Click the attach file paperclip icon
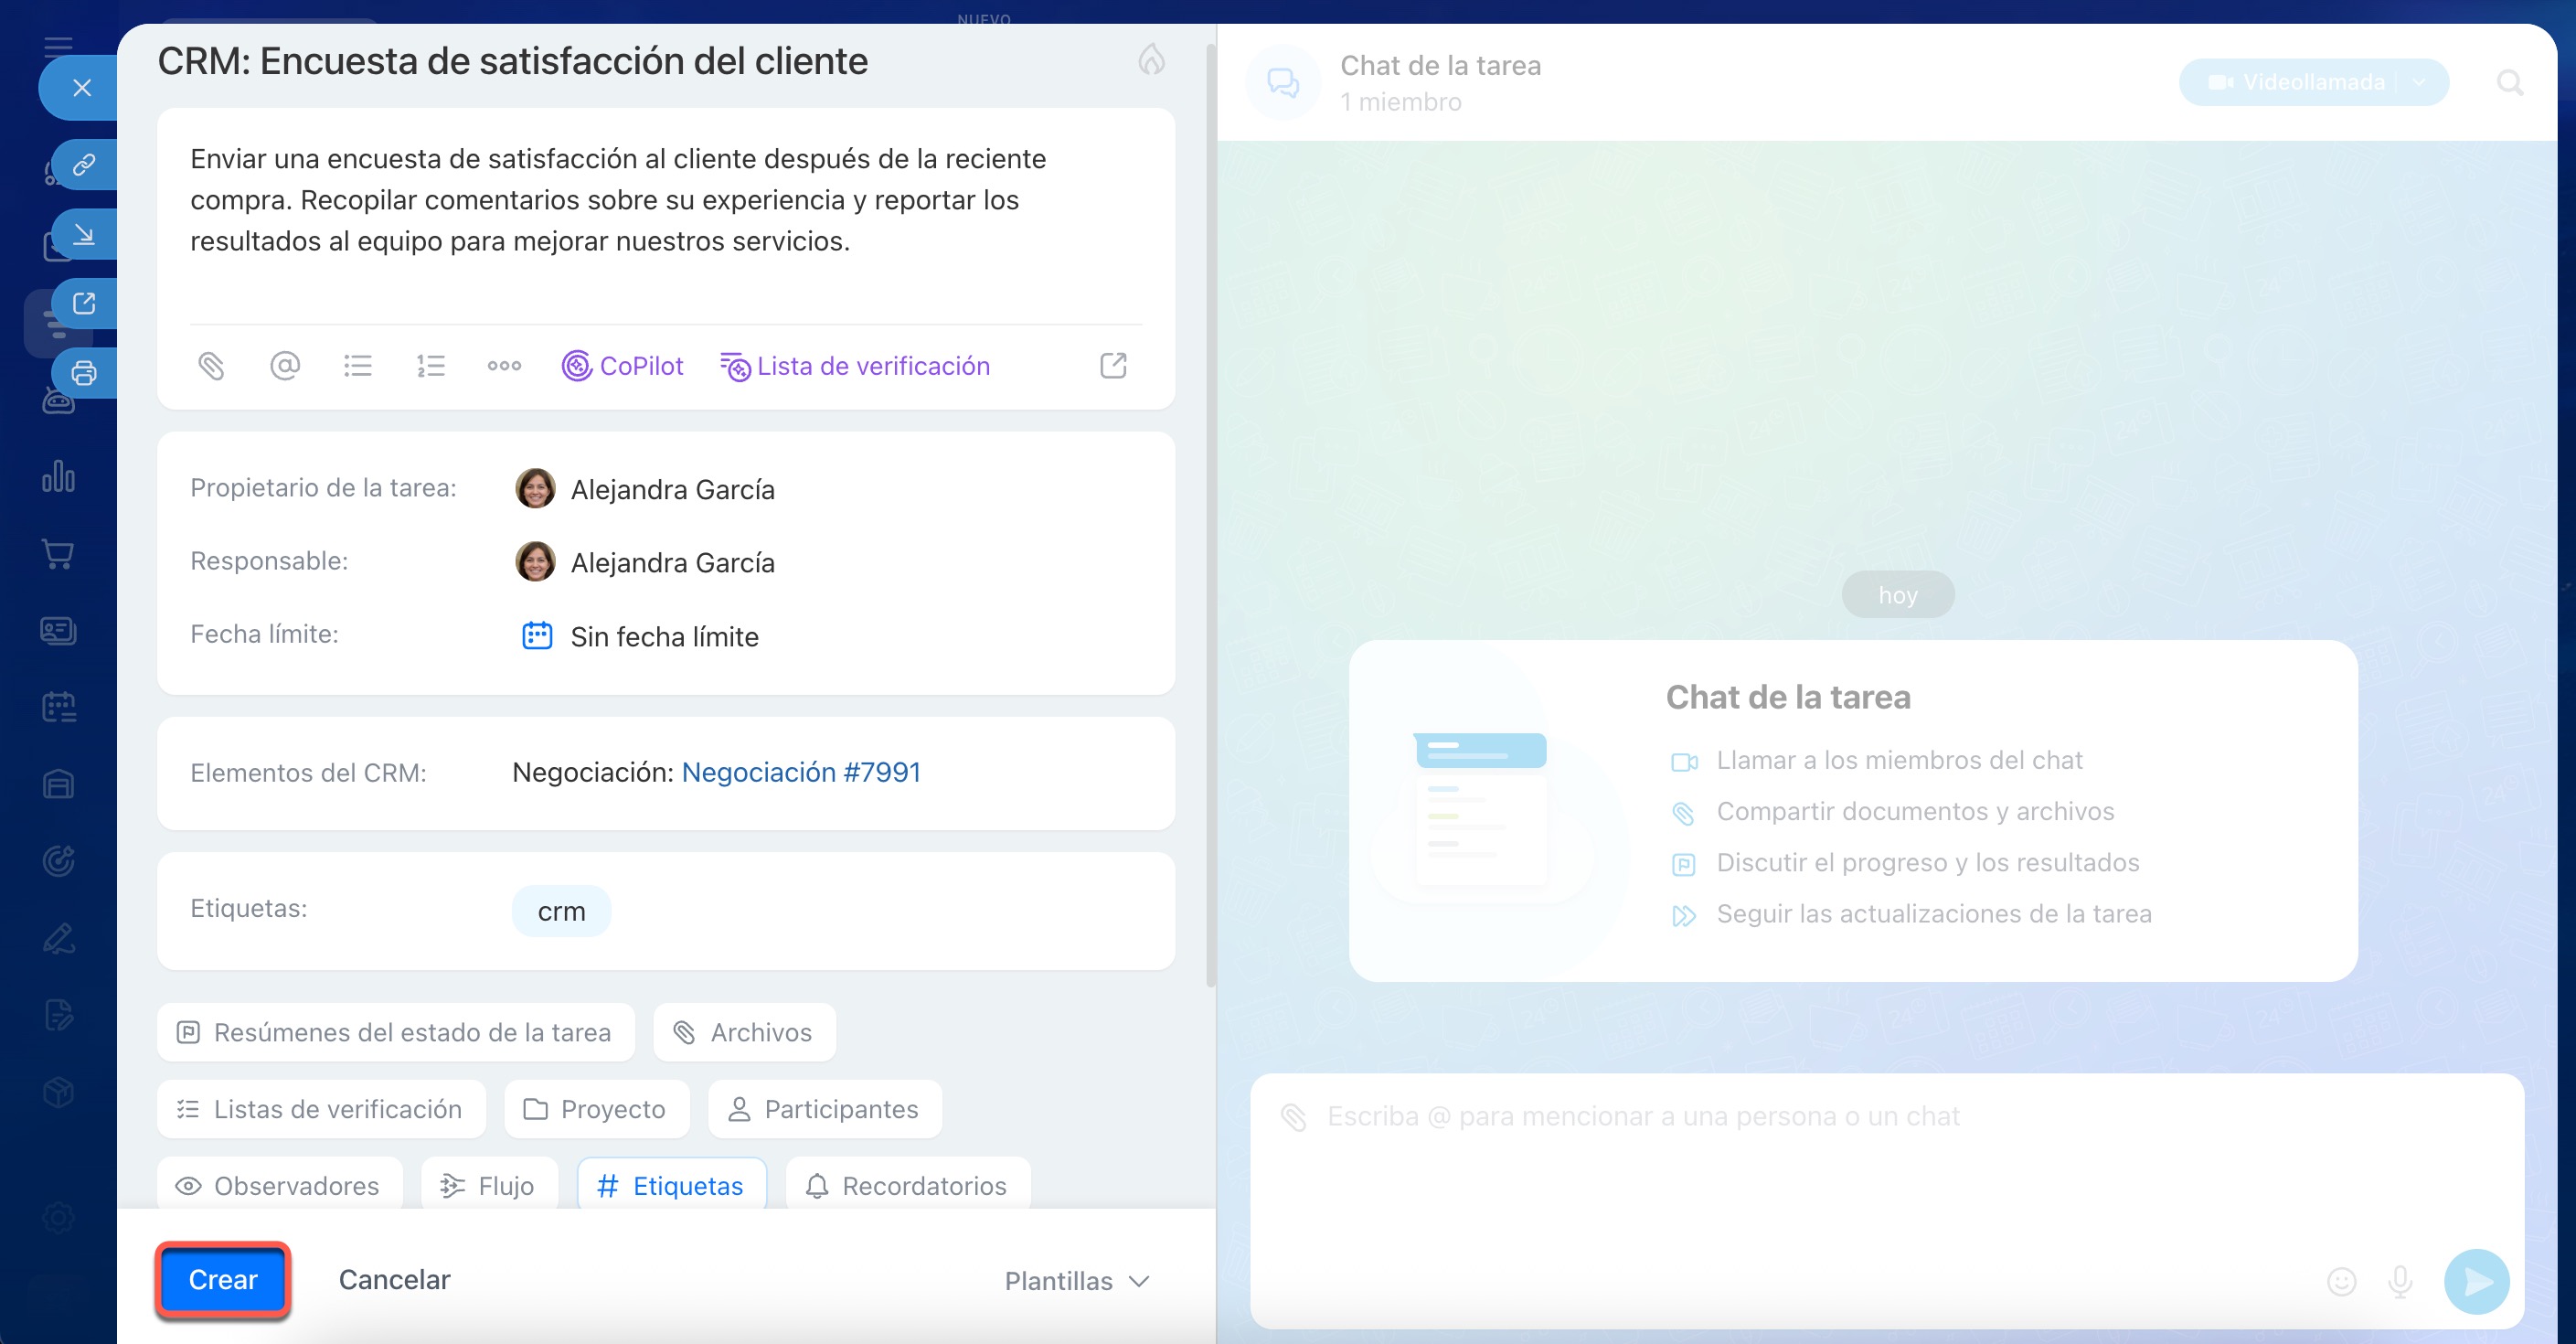Image resolution: width=2576 pixels, height=1344 pixels. click(x=211, y=366)
